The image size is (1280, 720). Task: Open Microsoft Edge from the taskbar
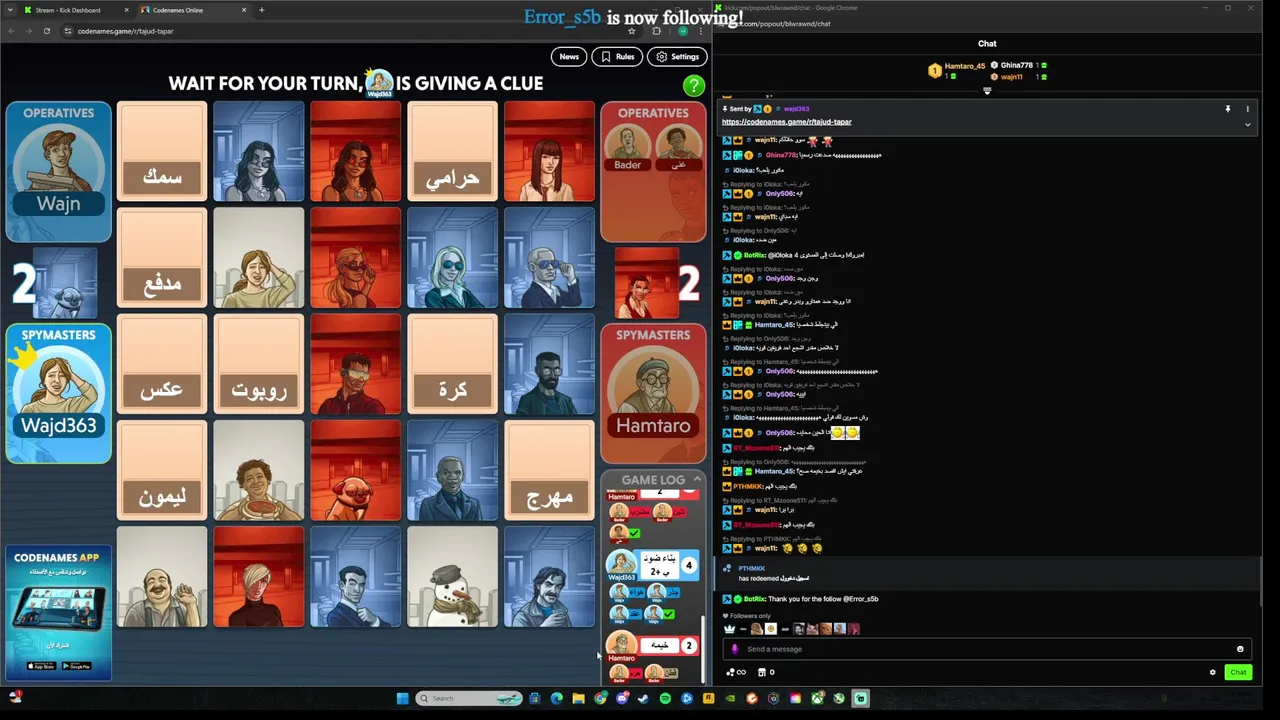pyautogui.click(x=557, y=698)
